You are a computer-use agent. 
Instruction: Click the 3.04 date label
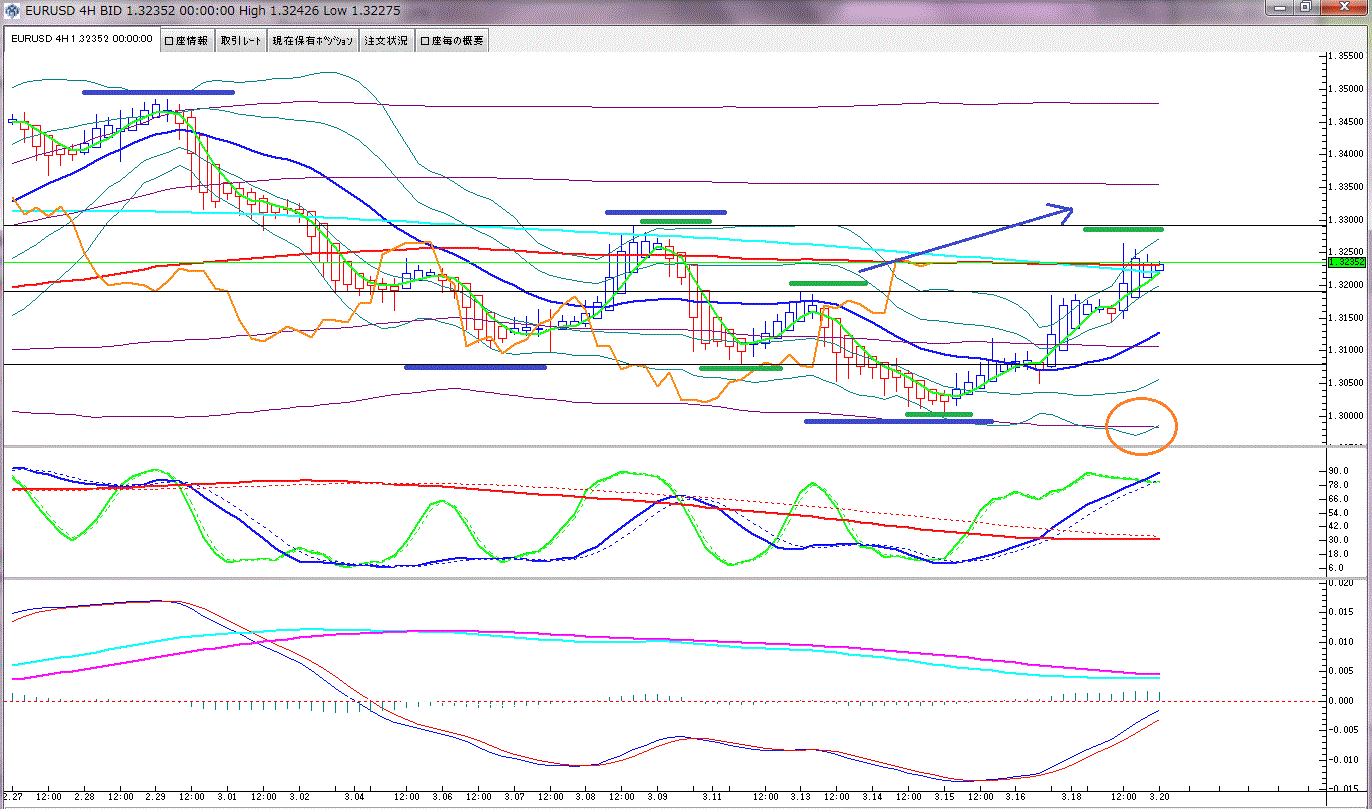pyautogui.click(x=353, y=798)
